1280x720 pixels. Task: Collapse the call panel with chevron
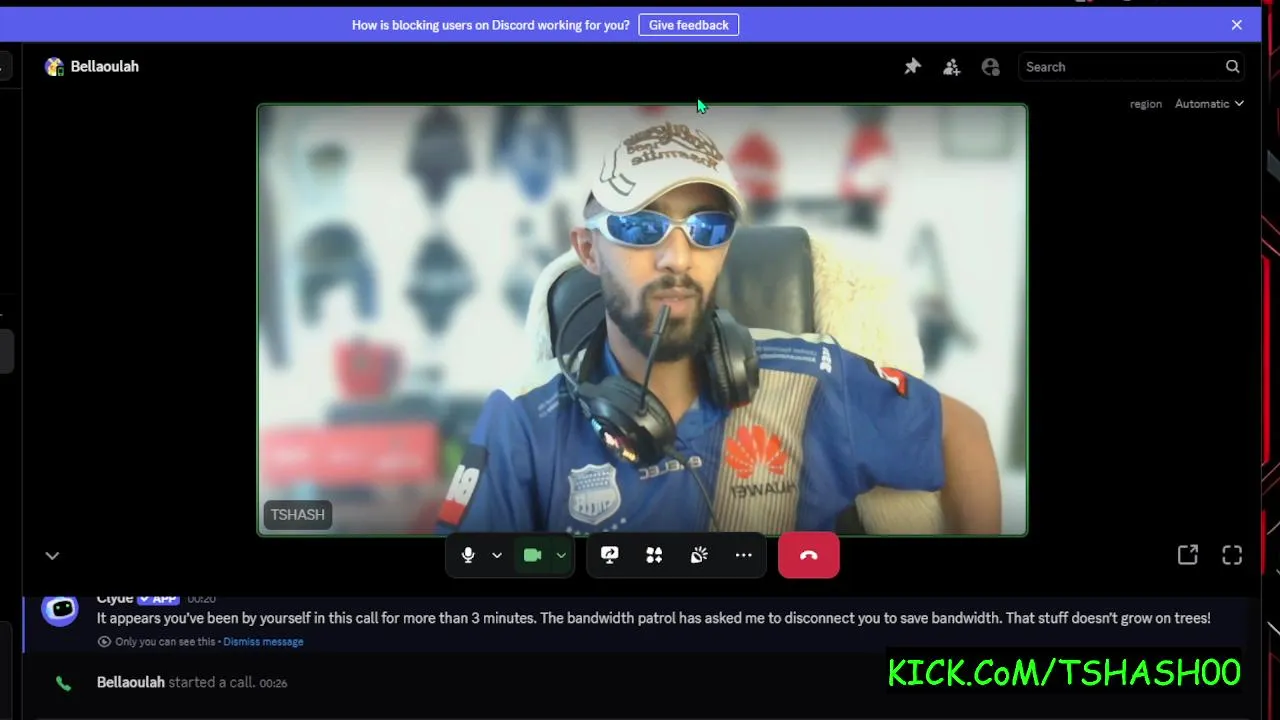pyautogui.click(x=52, y=555)
